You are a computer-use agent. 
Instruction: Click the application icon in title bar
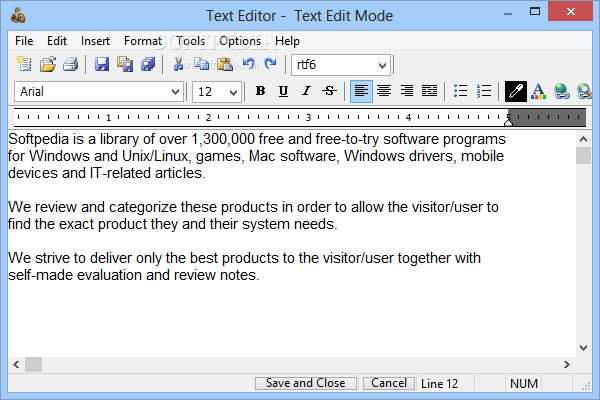click(x=18, y=16)
